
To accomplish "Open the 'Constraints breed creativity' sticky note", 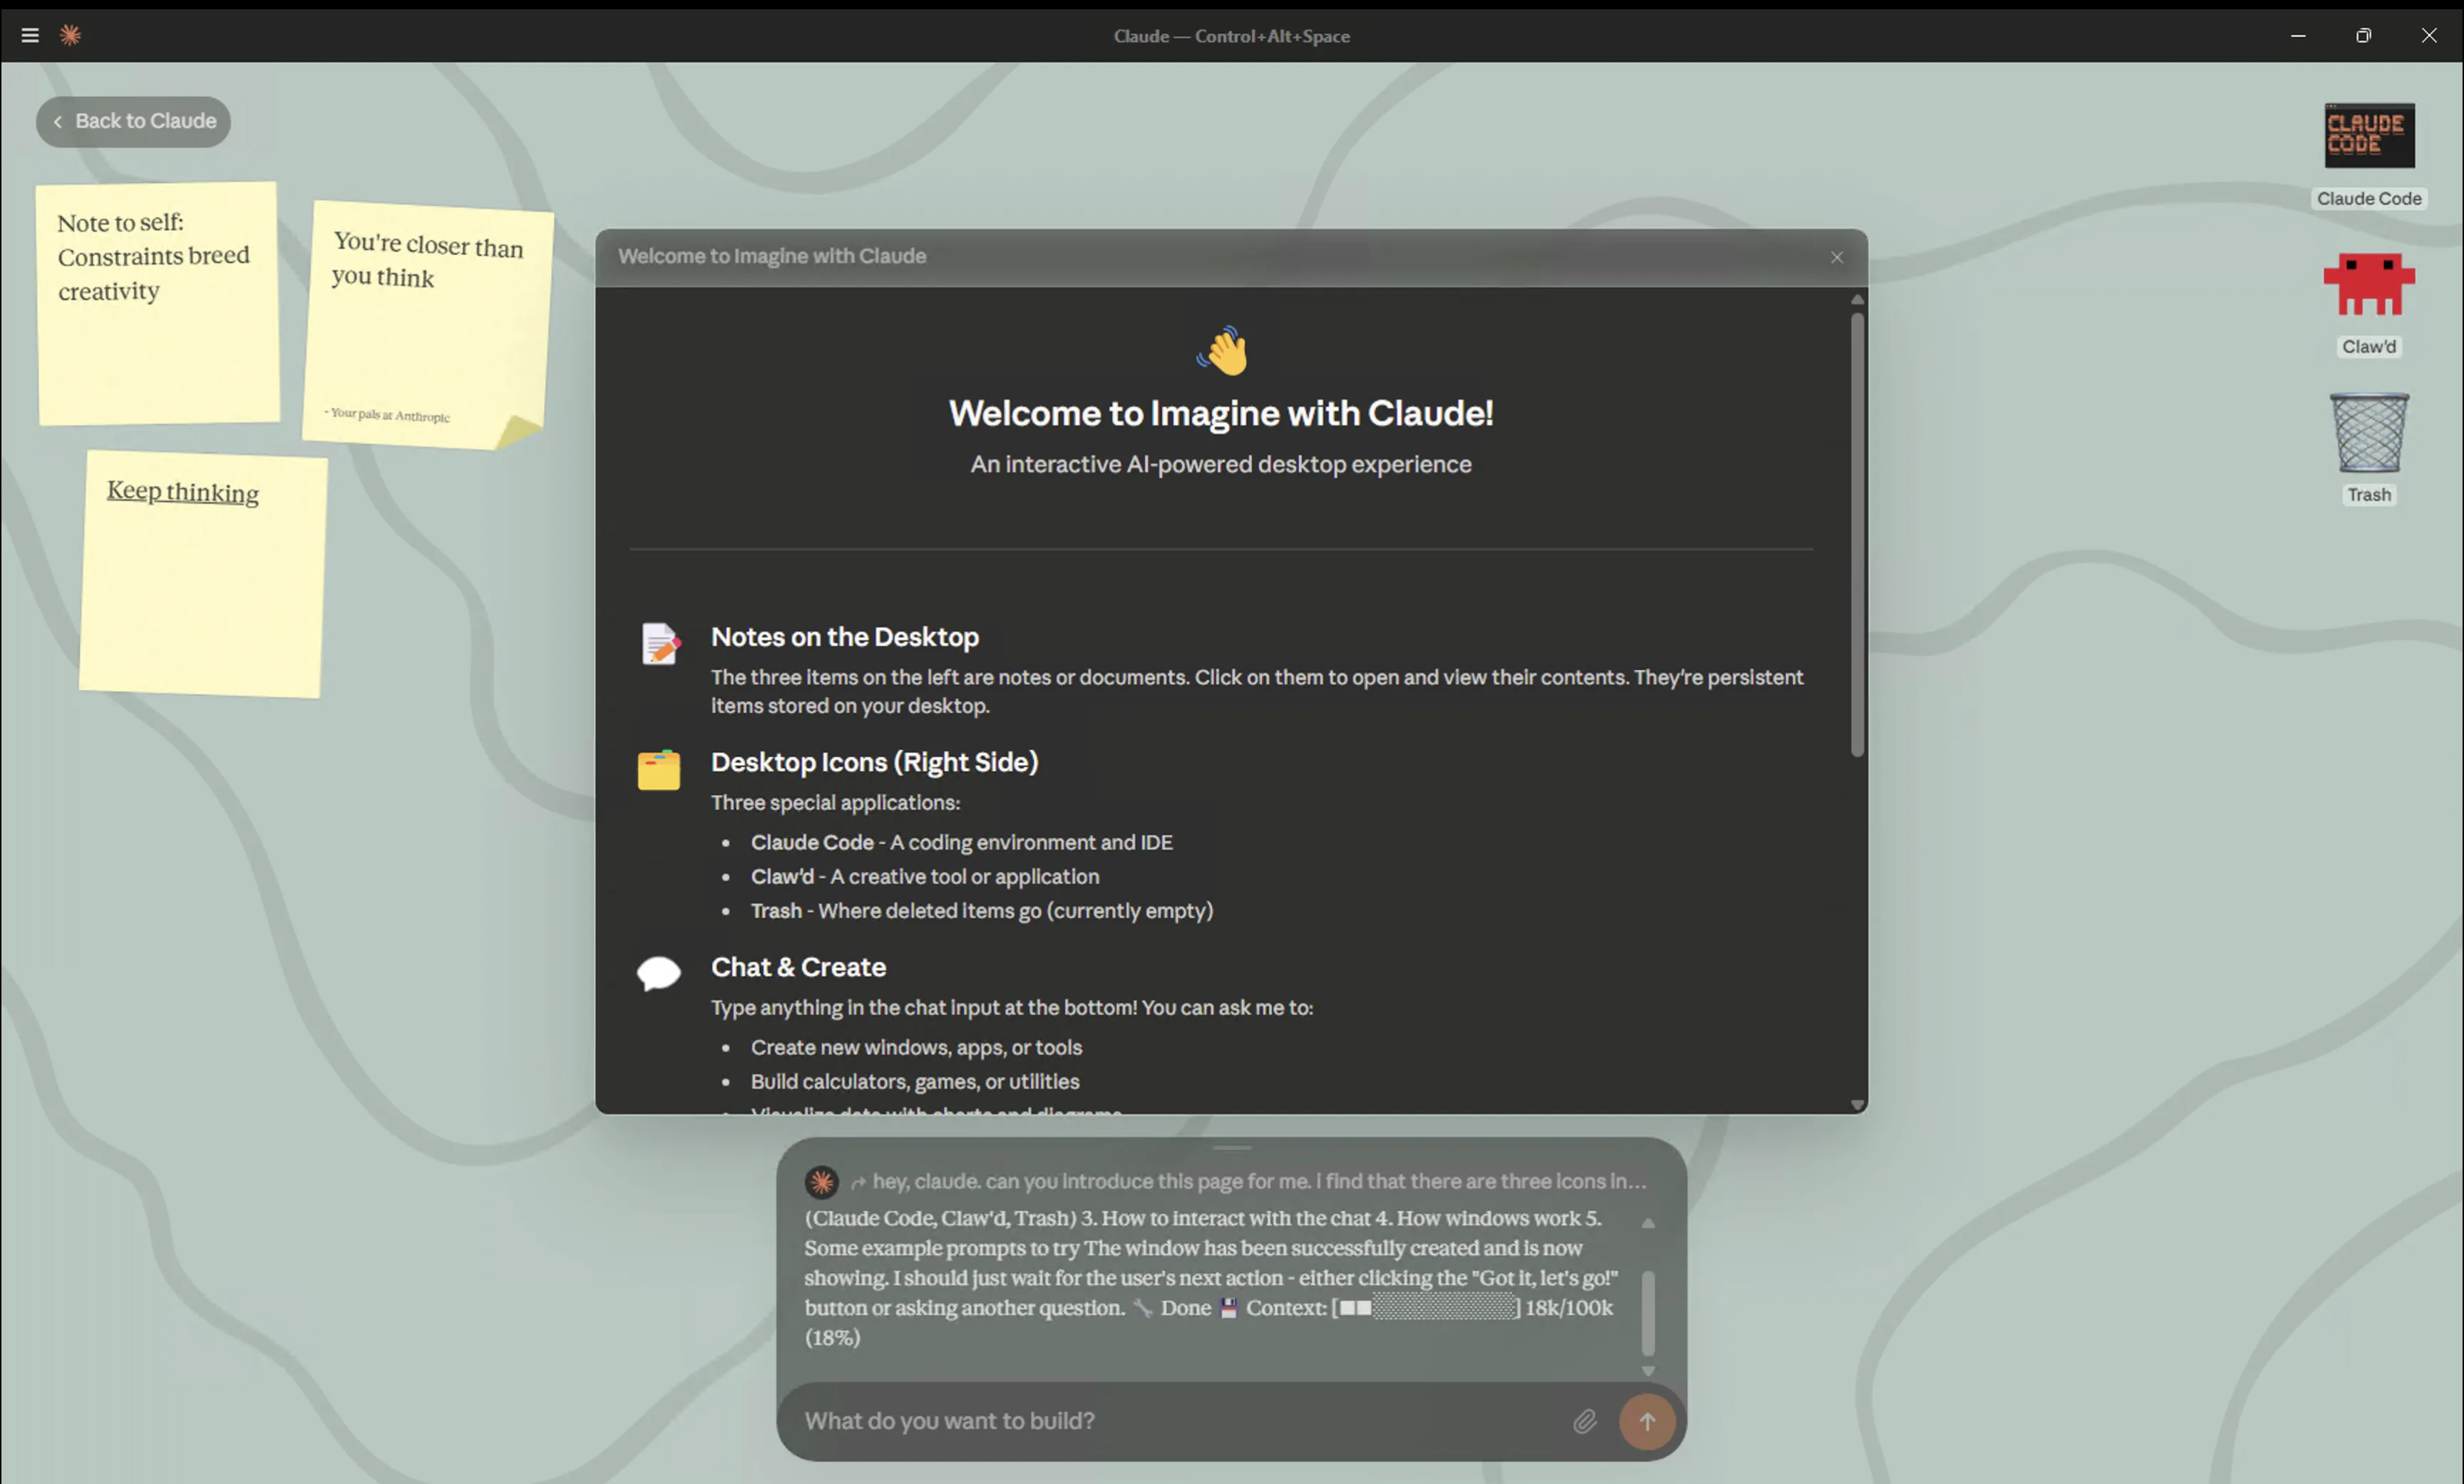I will click(159, 304).
